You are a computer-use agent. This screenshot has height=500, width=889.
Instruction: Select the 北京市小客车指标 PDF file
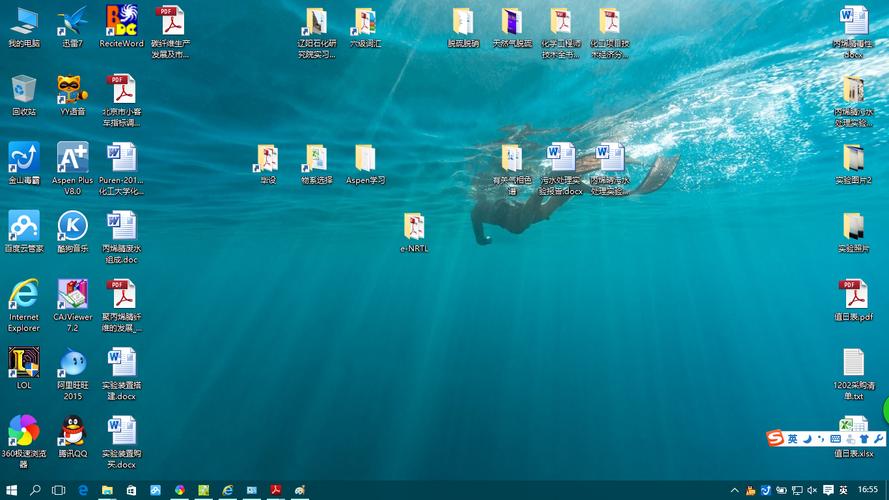click(121, 100)
